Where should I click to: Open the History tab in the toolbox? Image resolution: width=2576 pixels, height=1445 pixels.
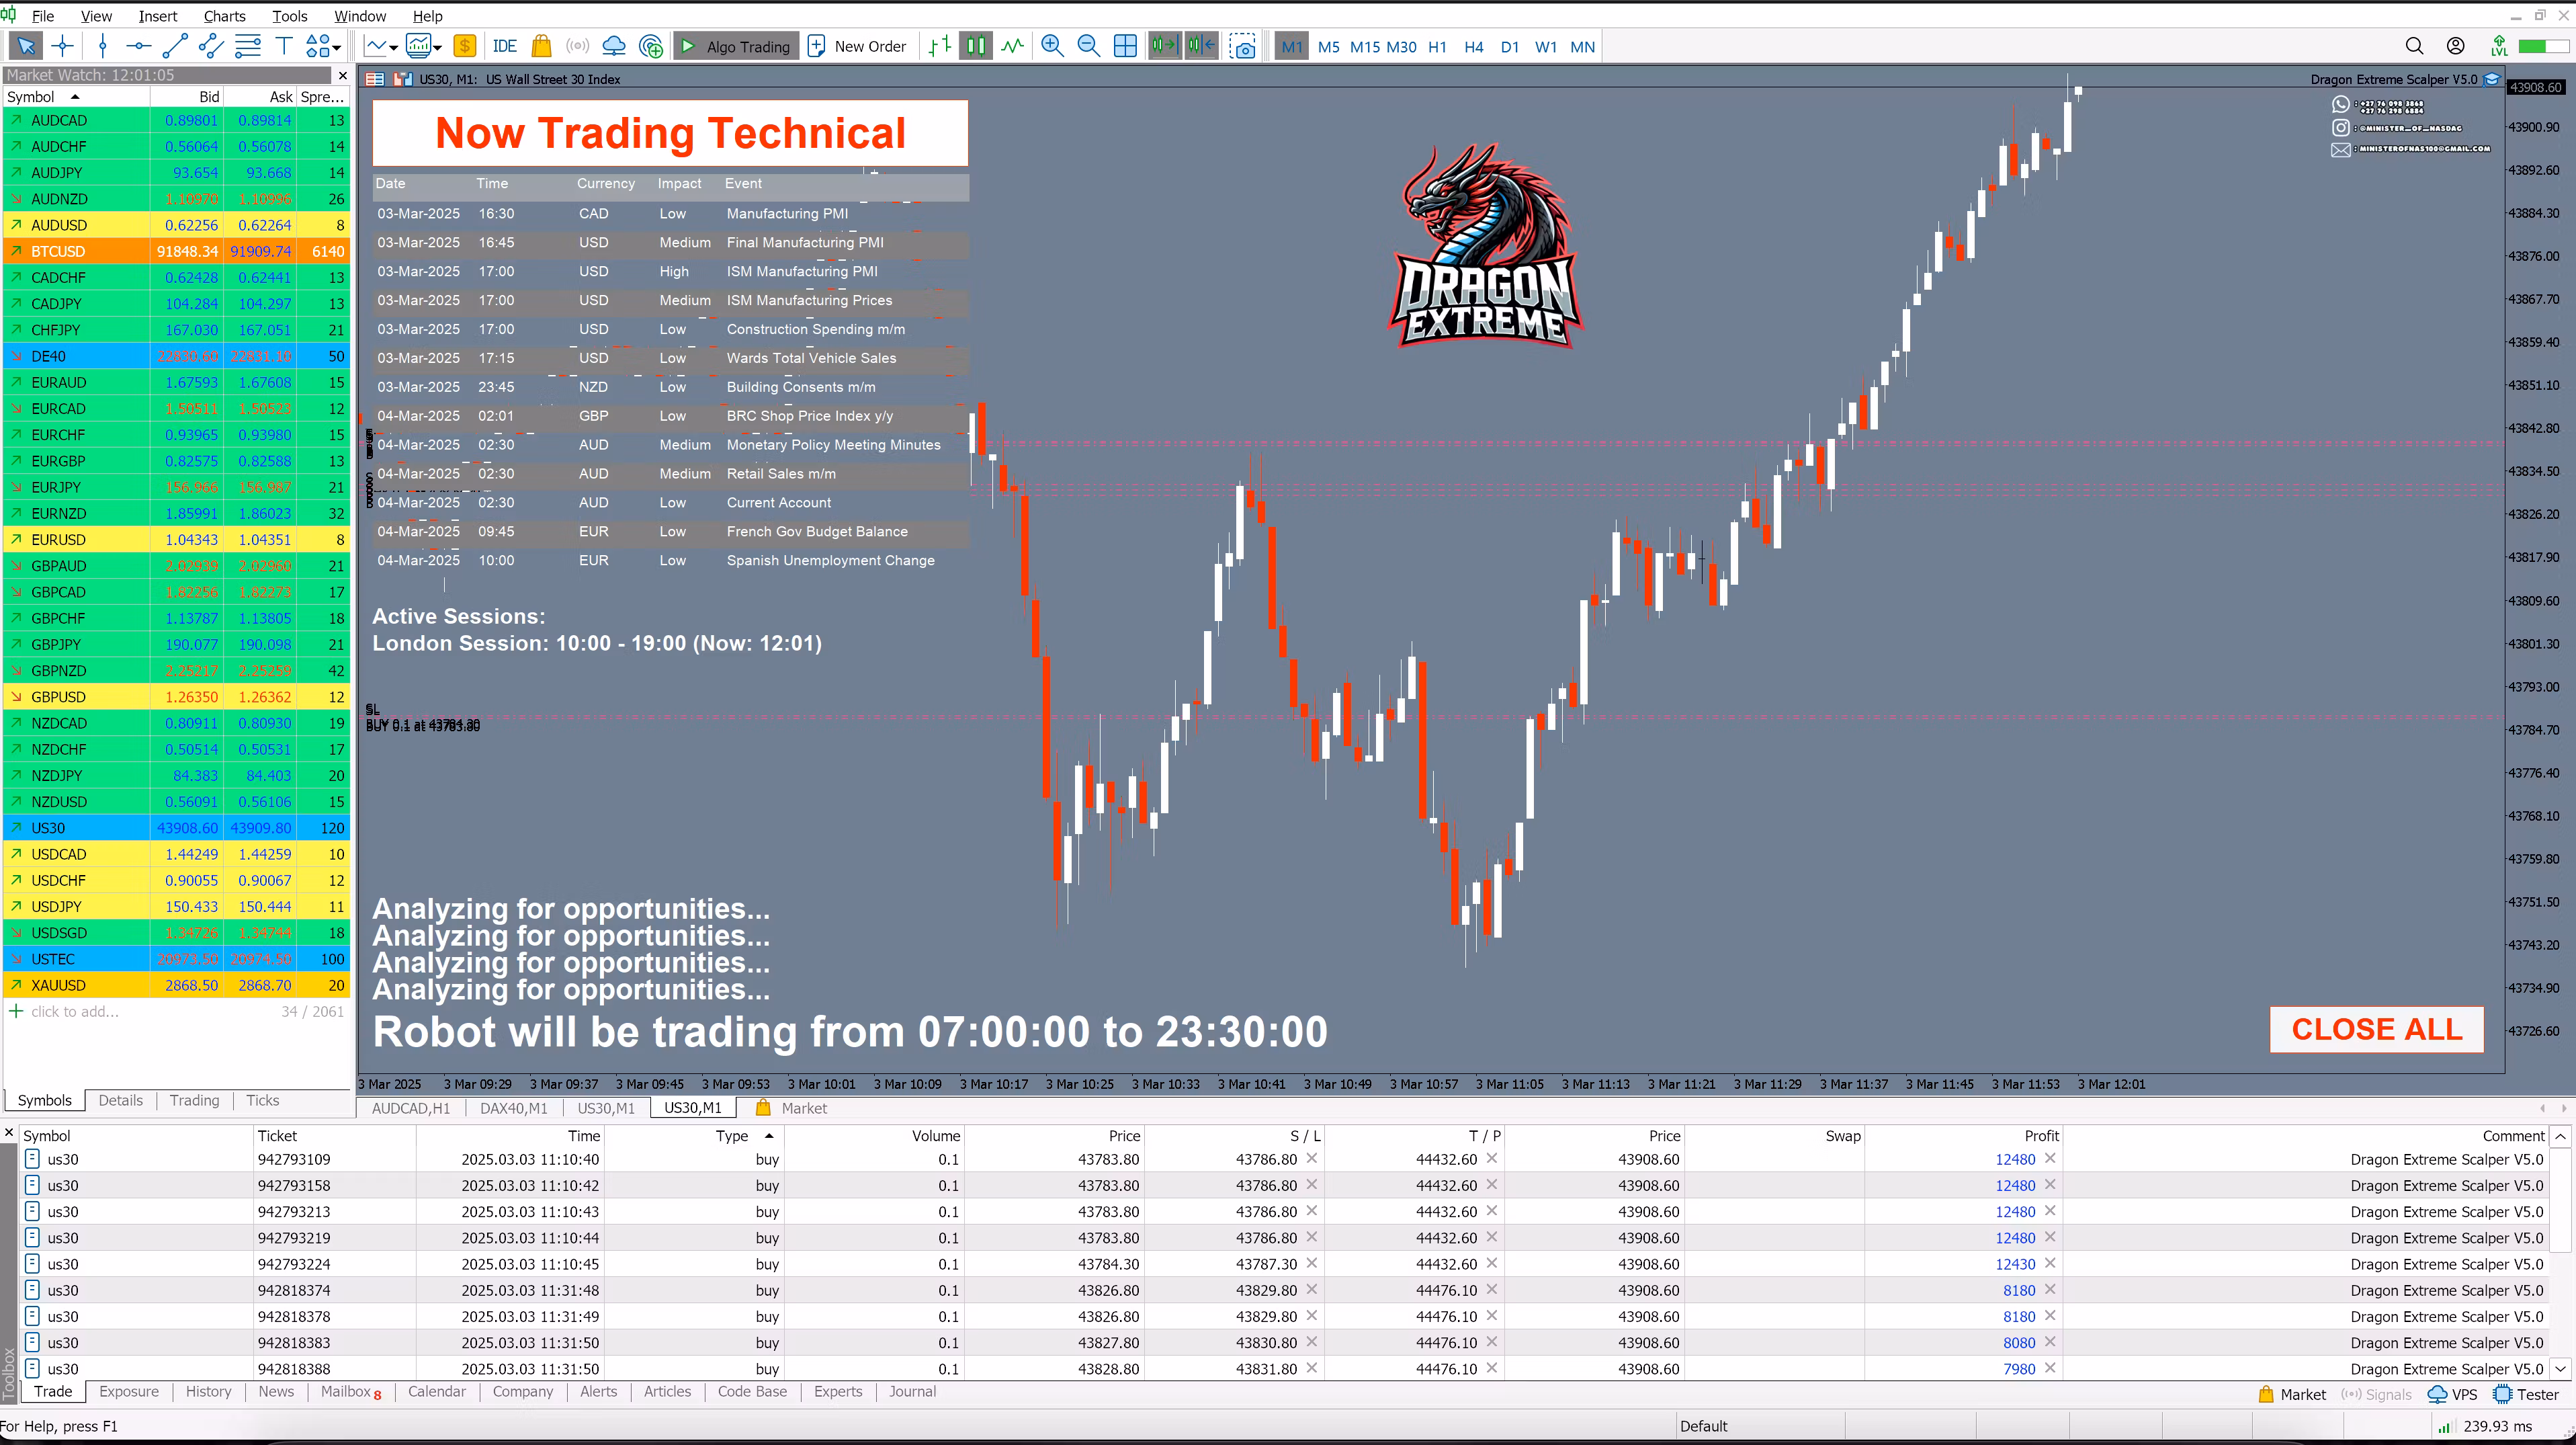coord(208,1392)
